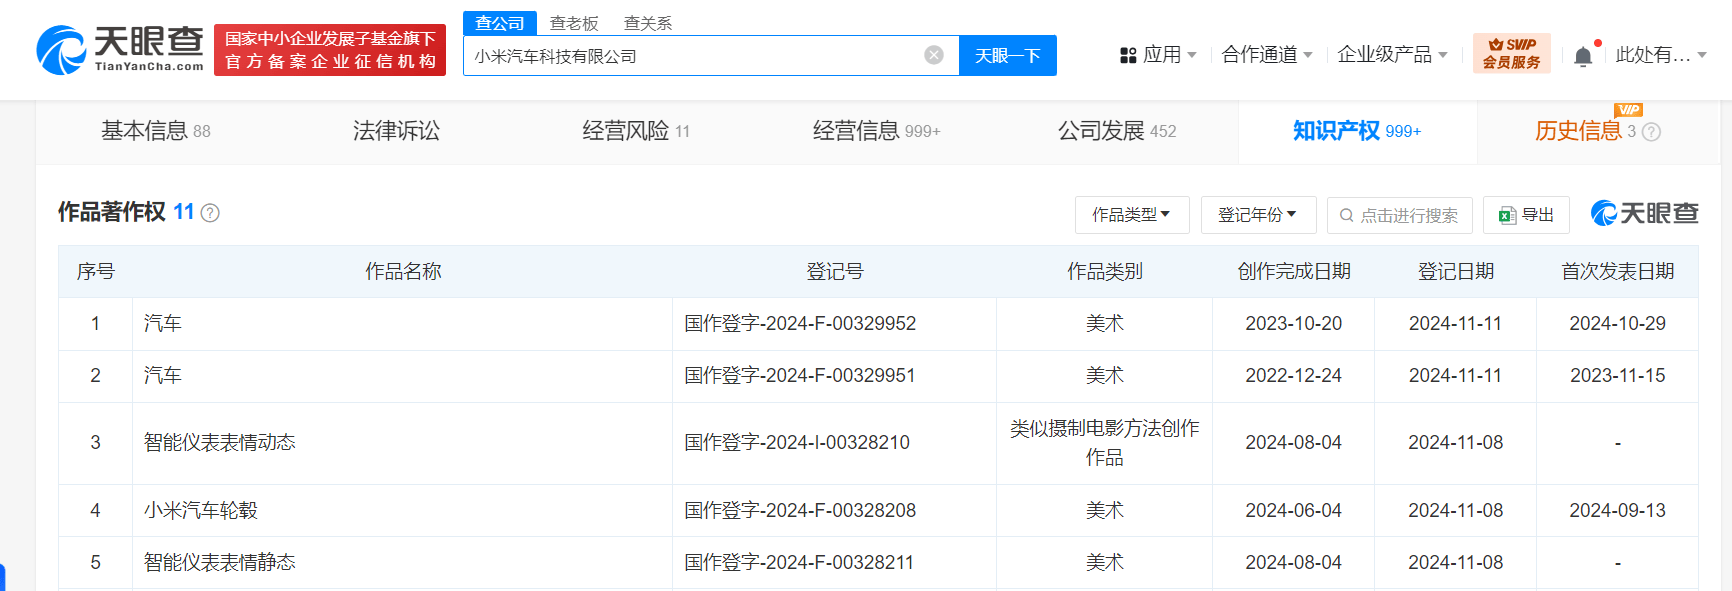Screen dimensions: 1732x591
Task: Open the 企业级产品 dropdown menu
Action: click(1392, 55)
